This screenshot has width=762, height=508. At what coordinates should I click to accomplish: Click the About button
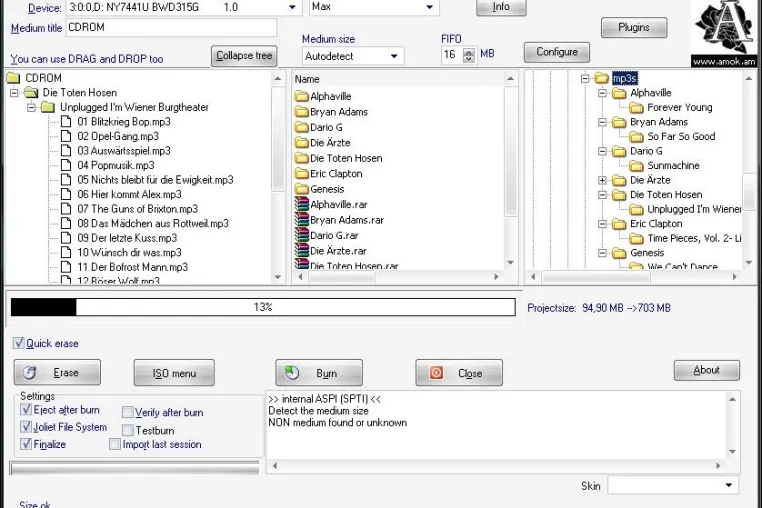[x=707, y=370]
